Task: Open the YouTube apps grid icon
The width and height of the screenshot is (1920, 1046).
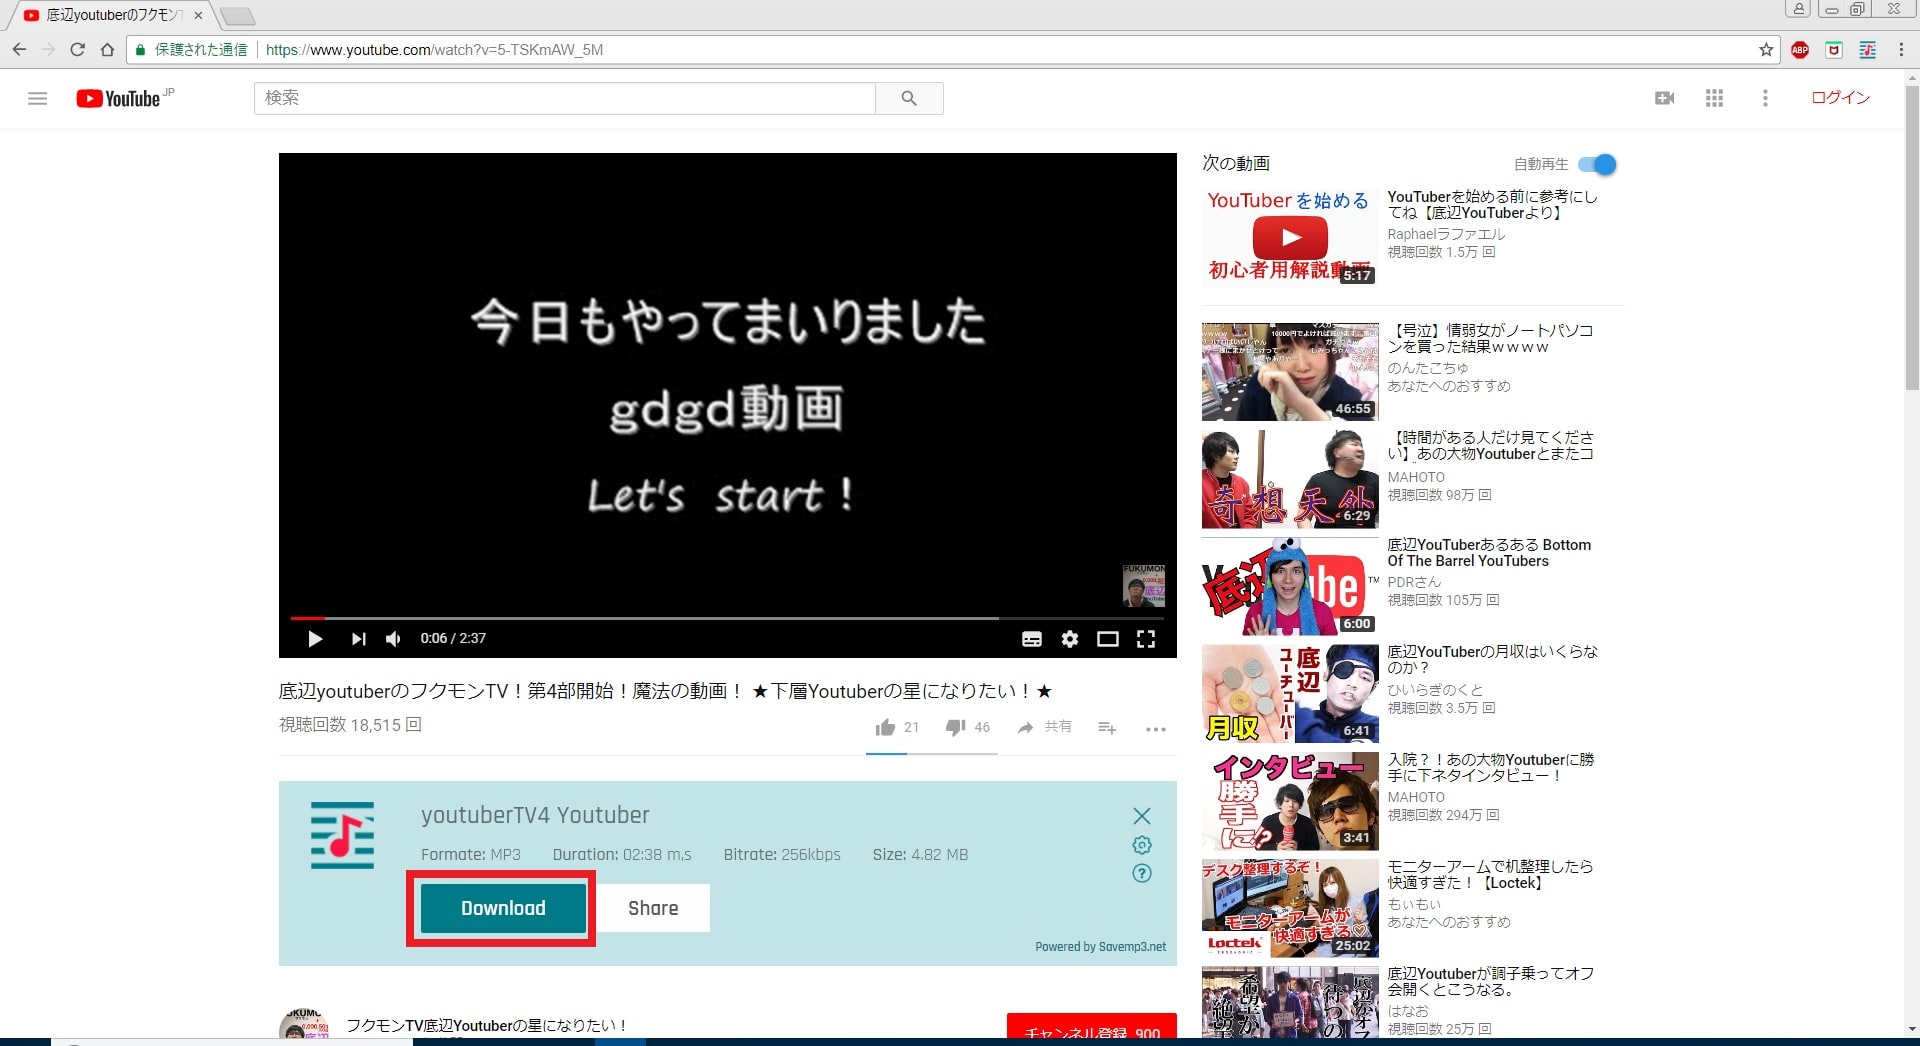Action: tap(1714, 98)
